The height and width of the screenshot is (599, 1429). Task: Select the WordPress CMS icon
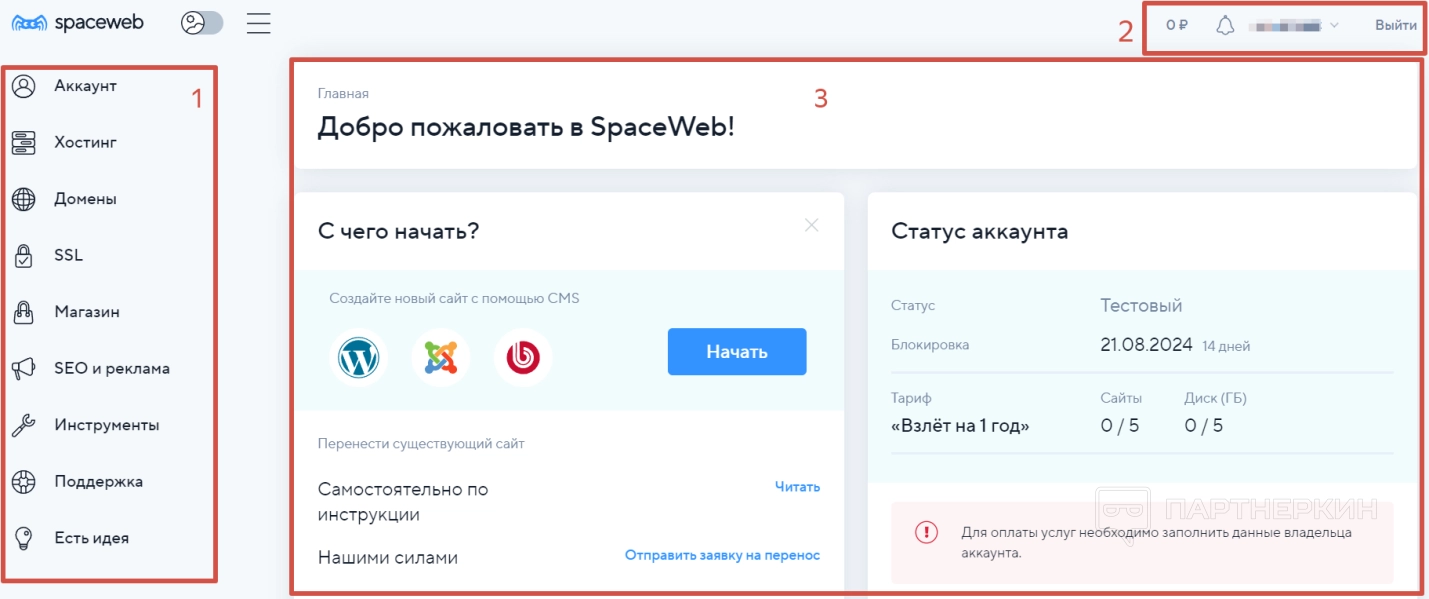point(359,357)
